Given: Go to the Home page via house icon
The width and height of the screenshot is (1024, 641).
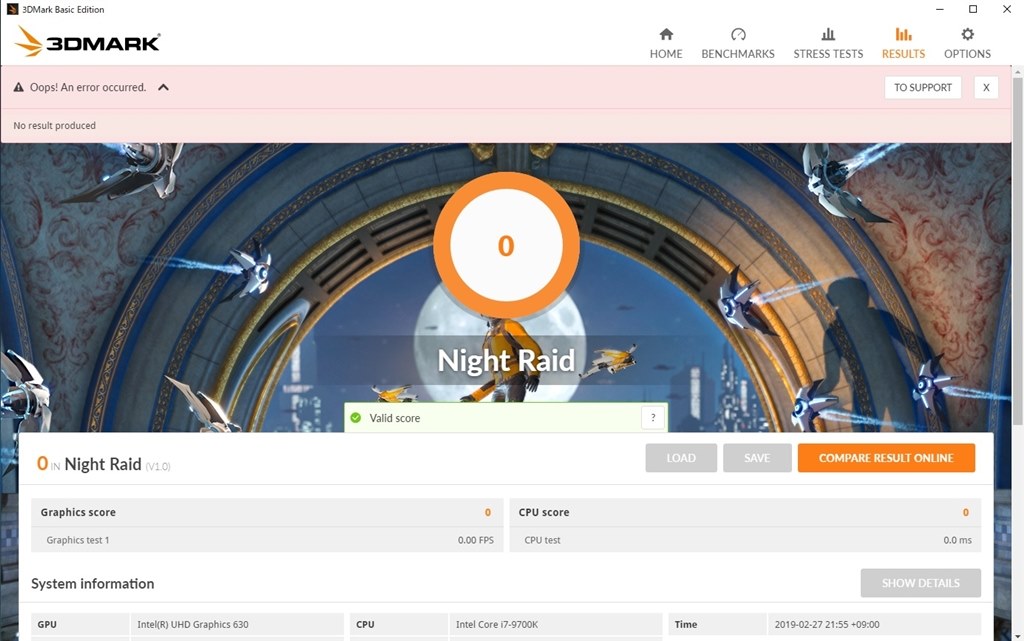Looking at the screenshot, I should [x=666, y=34].
